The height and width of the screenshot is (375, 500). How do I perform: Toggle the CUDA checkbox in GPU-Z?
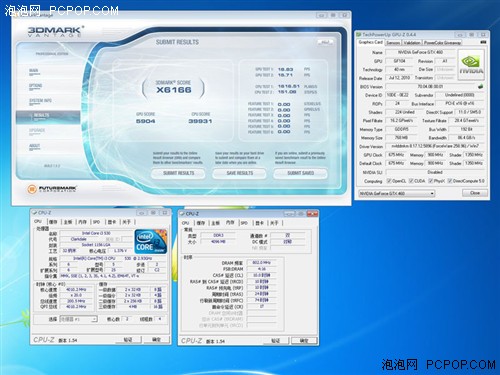click(411, 181)
